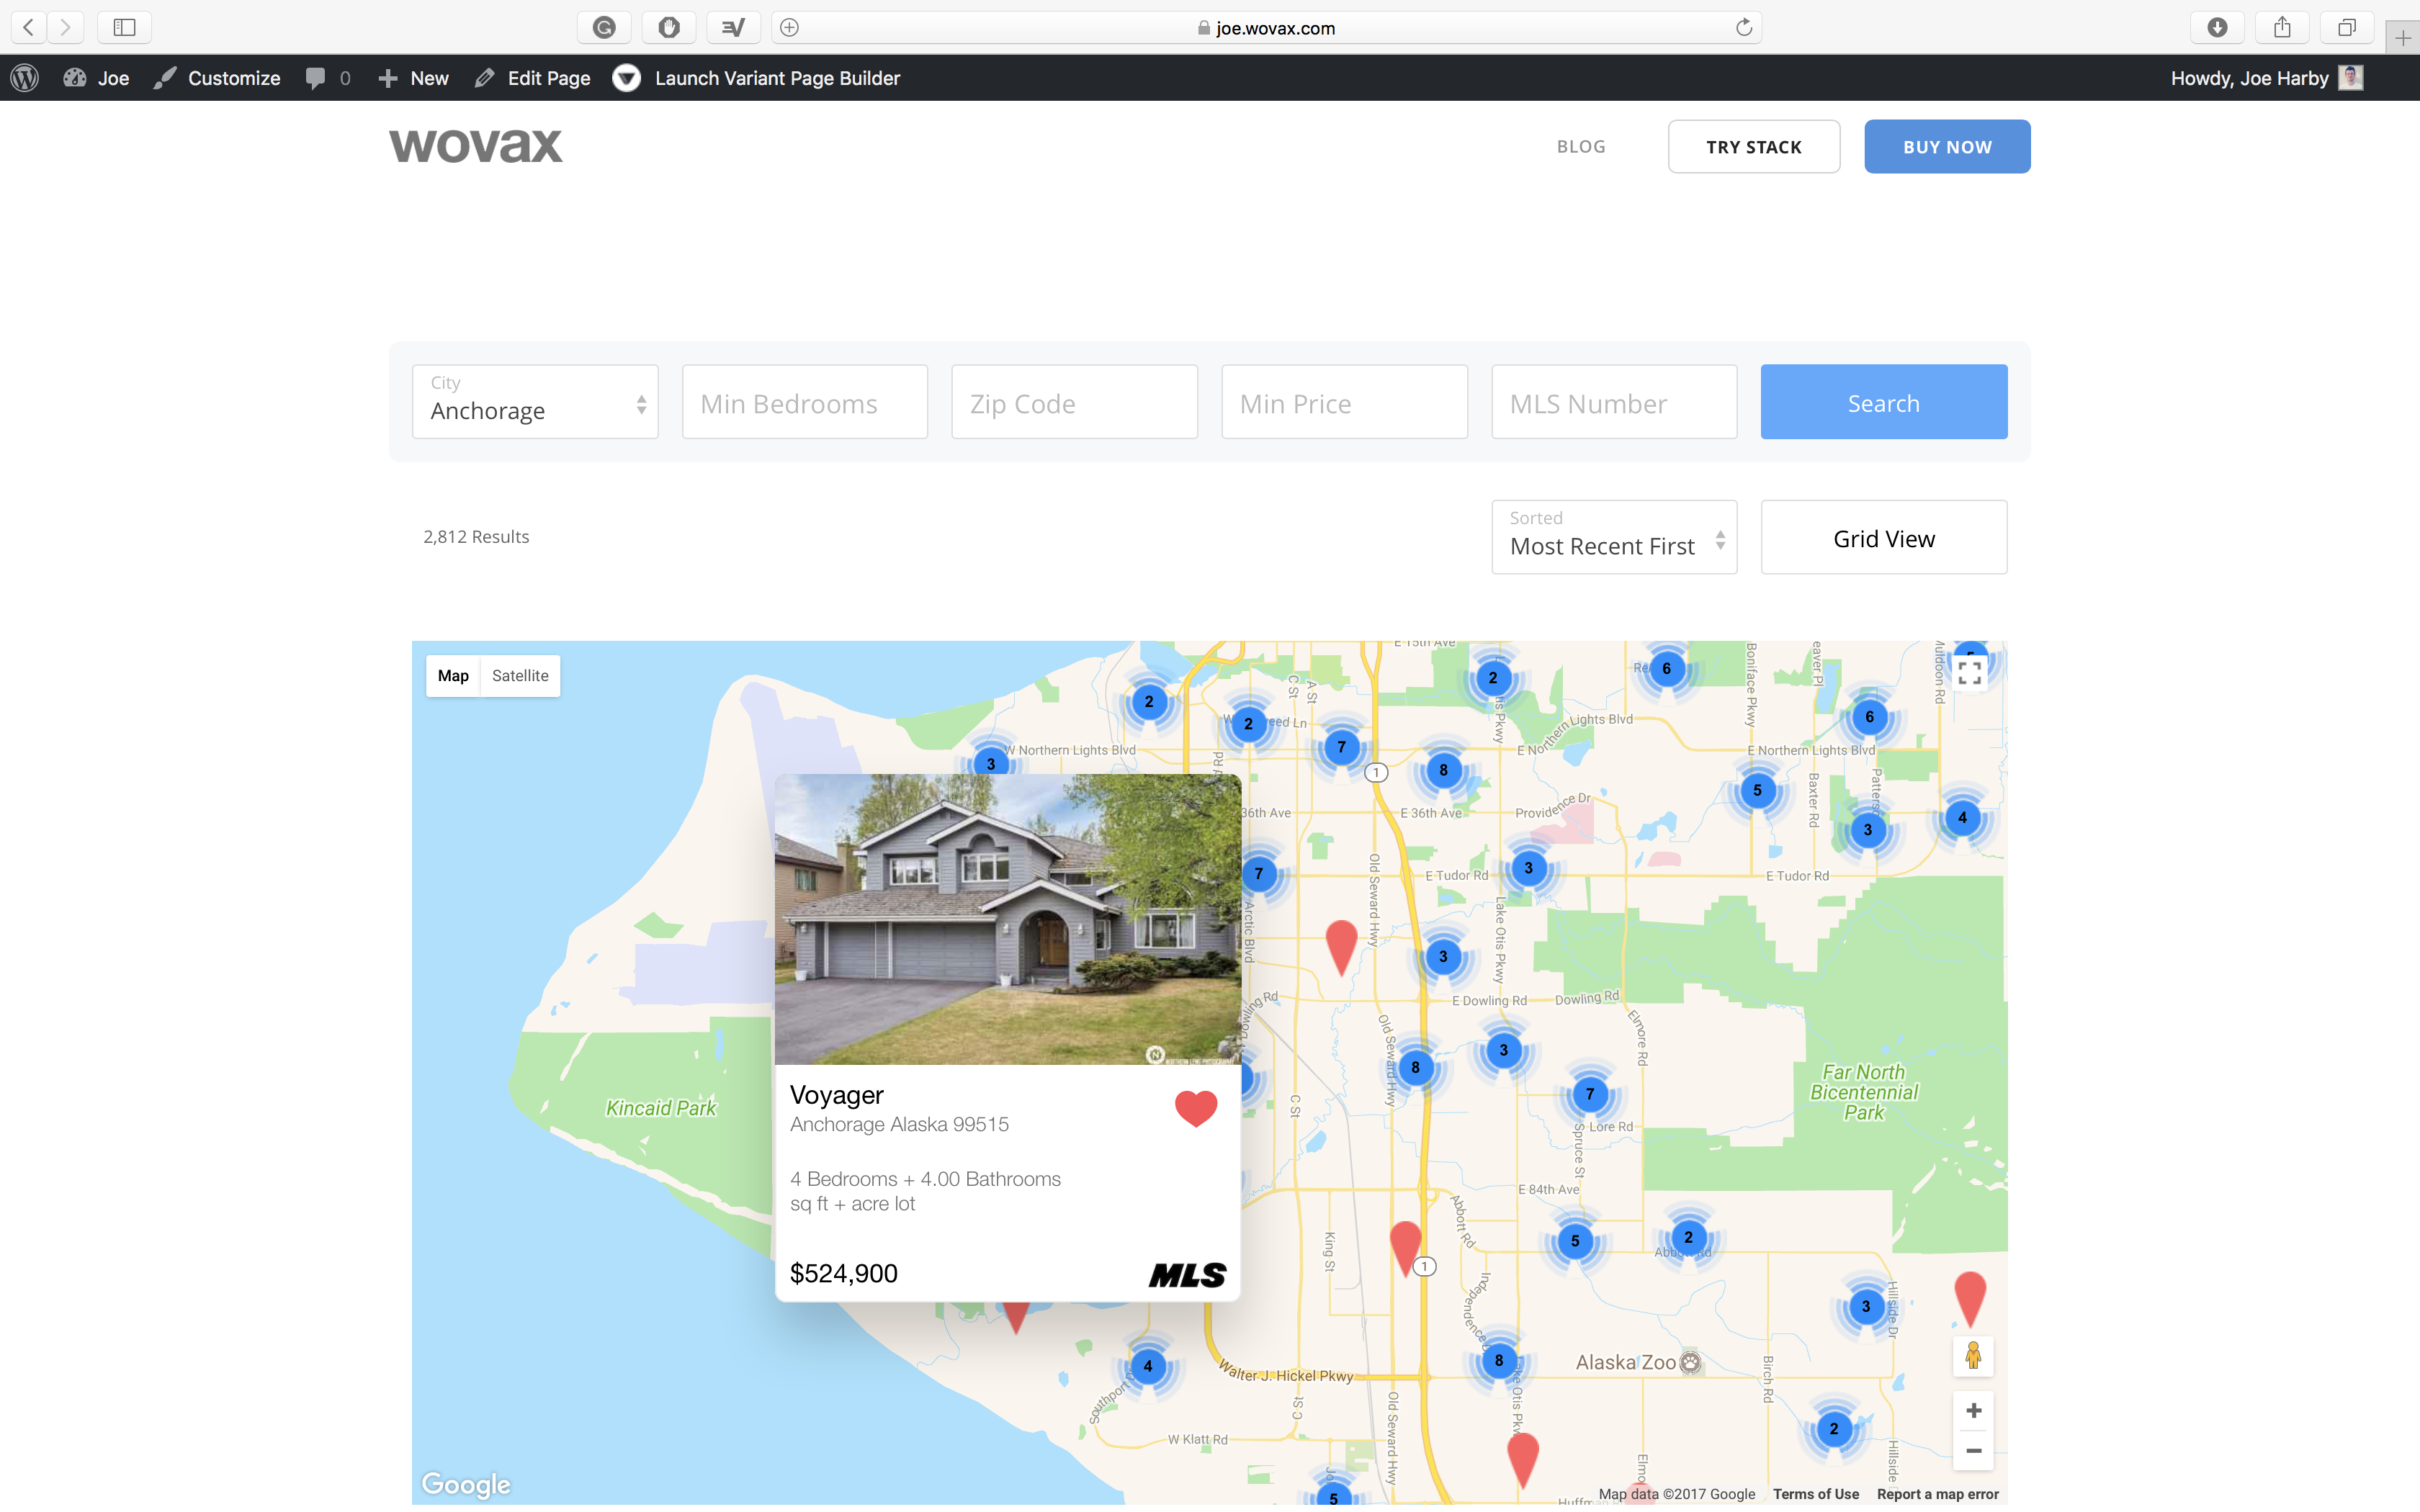
Task: Open the City dropdown showing Anchorage
Action: 535,401
